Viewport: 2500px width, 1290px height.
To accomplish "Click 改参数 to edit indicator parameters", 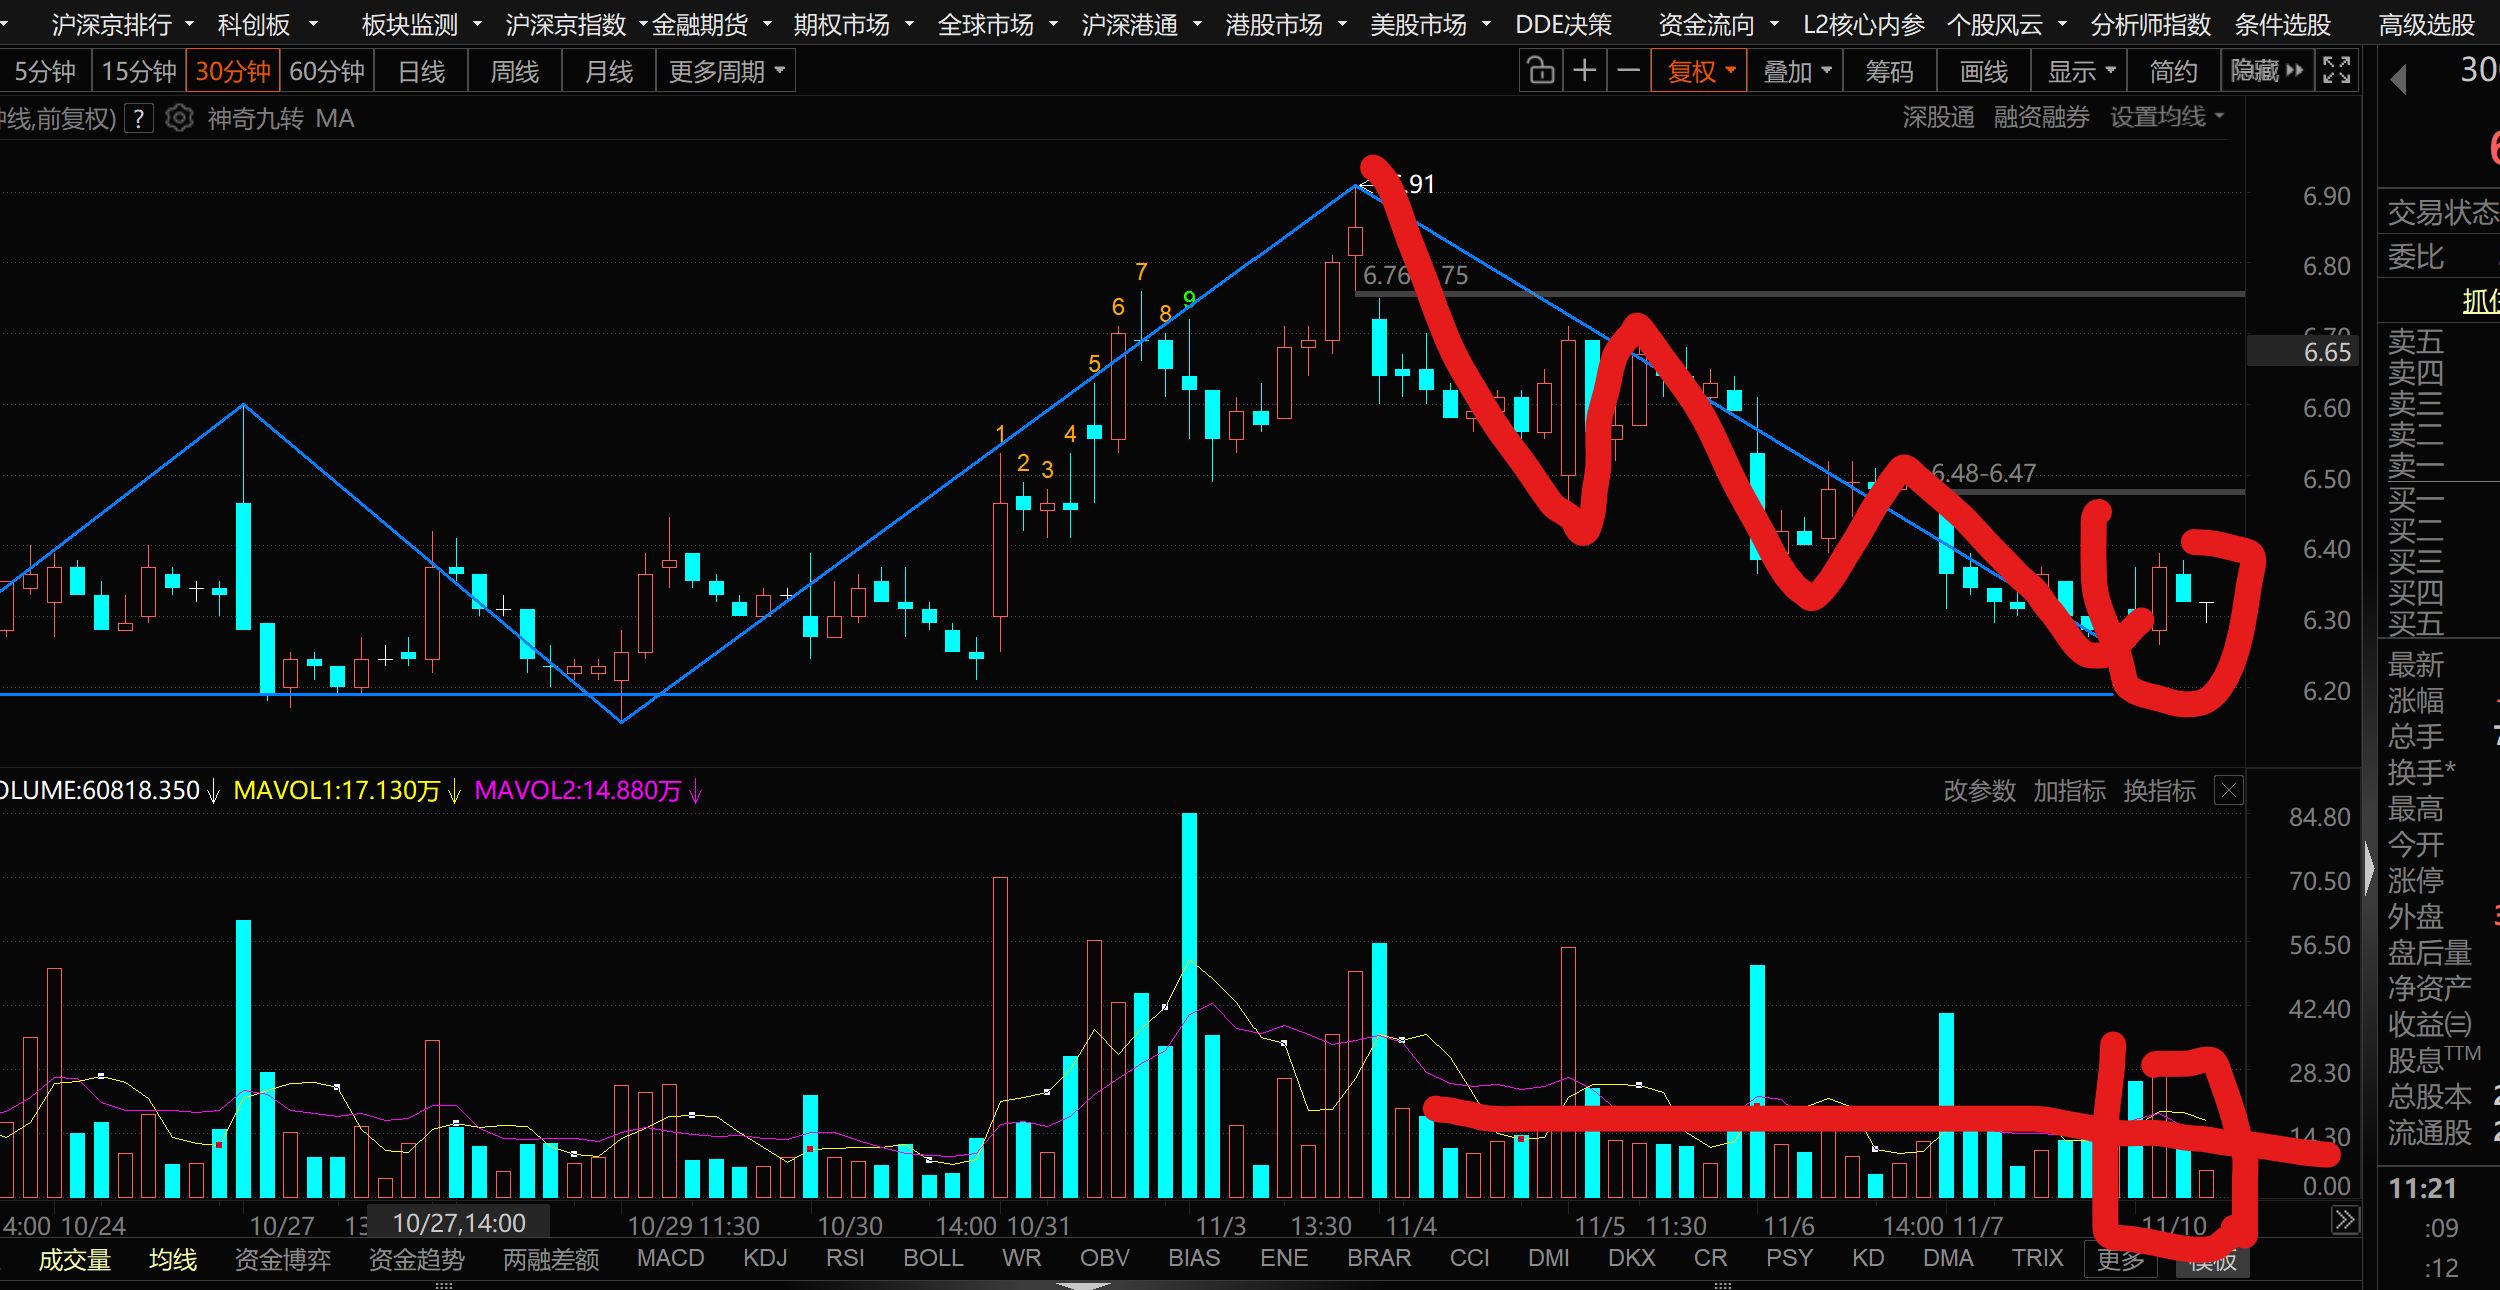I will pos(1979,791).
